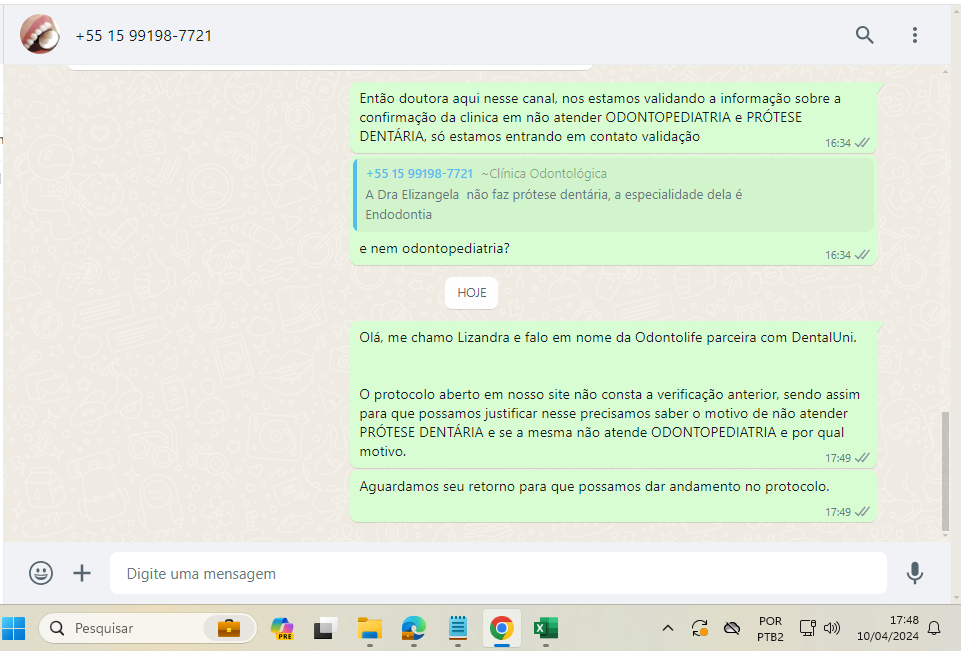
Task: Click the HOJE date separator
Action: (x=472, y=293)
